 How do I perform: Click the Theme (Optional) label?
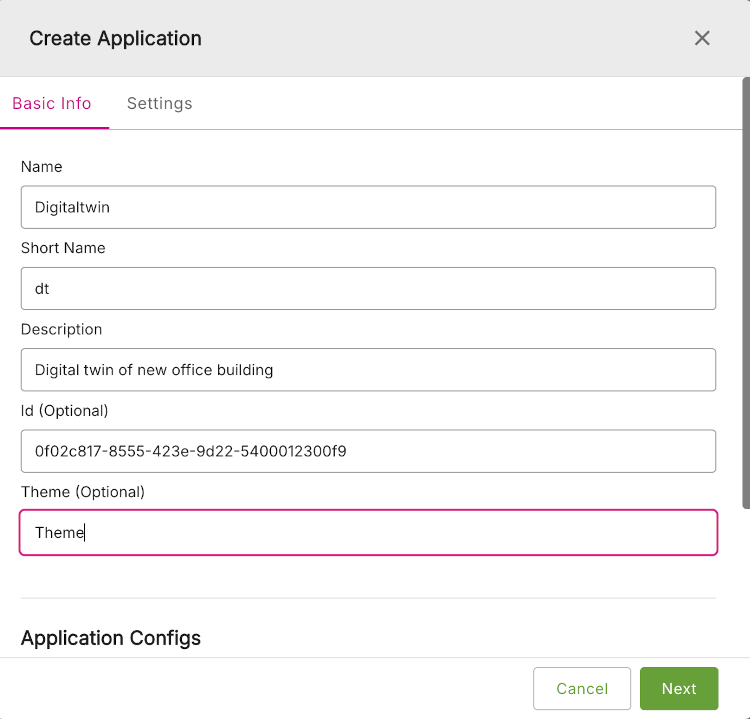pyautogui.click(x=83, y=492)
